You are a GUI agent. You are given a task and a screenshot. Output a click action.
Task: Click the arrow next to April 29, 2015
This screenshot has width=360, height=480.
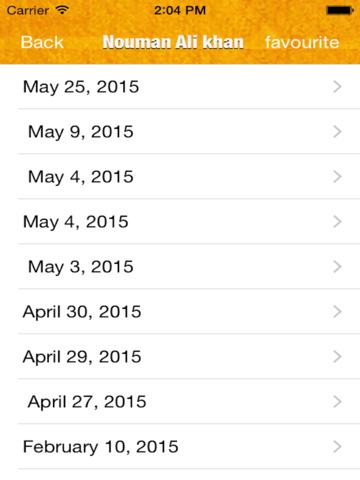tap(337, 357)
